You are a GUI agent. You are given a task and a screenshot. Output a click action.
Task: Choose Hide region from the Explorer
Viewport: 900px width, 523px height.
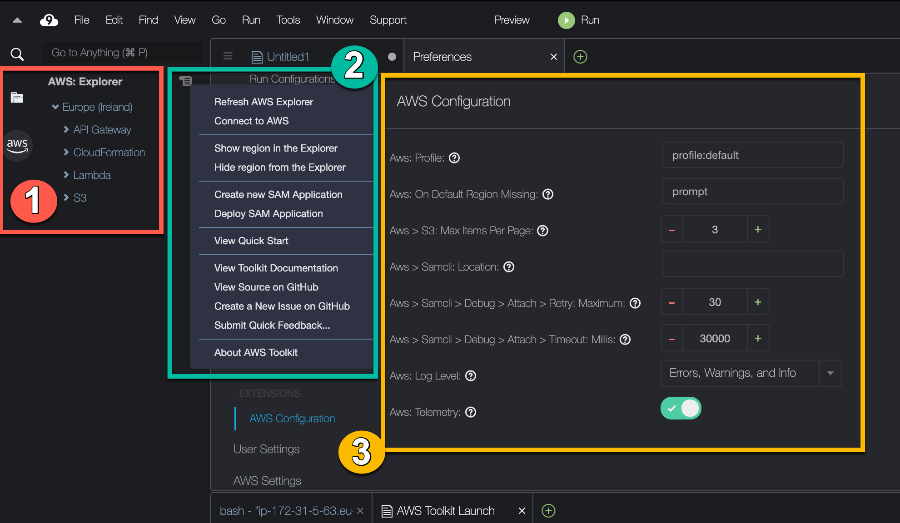[280, 168]
